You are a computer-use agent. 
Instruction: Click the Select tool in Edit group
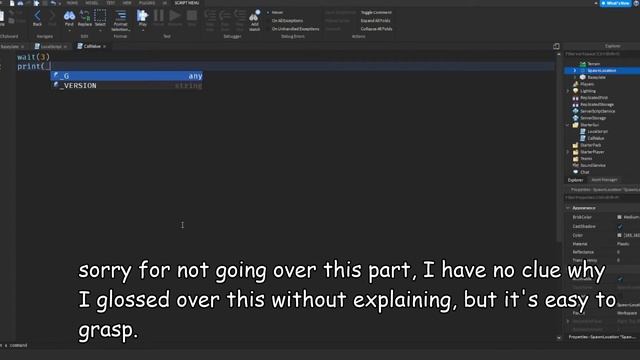(100, 18)
